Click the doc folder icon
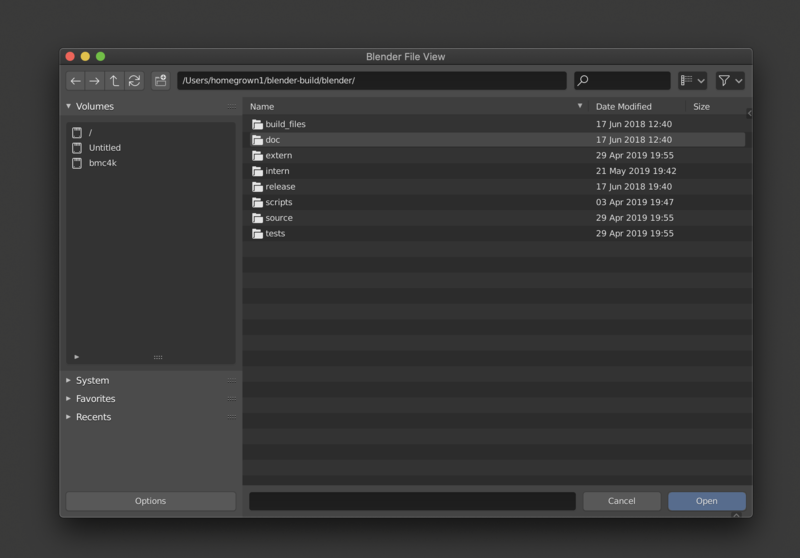Screen dimensions: 800x558 pos(257,140)
